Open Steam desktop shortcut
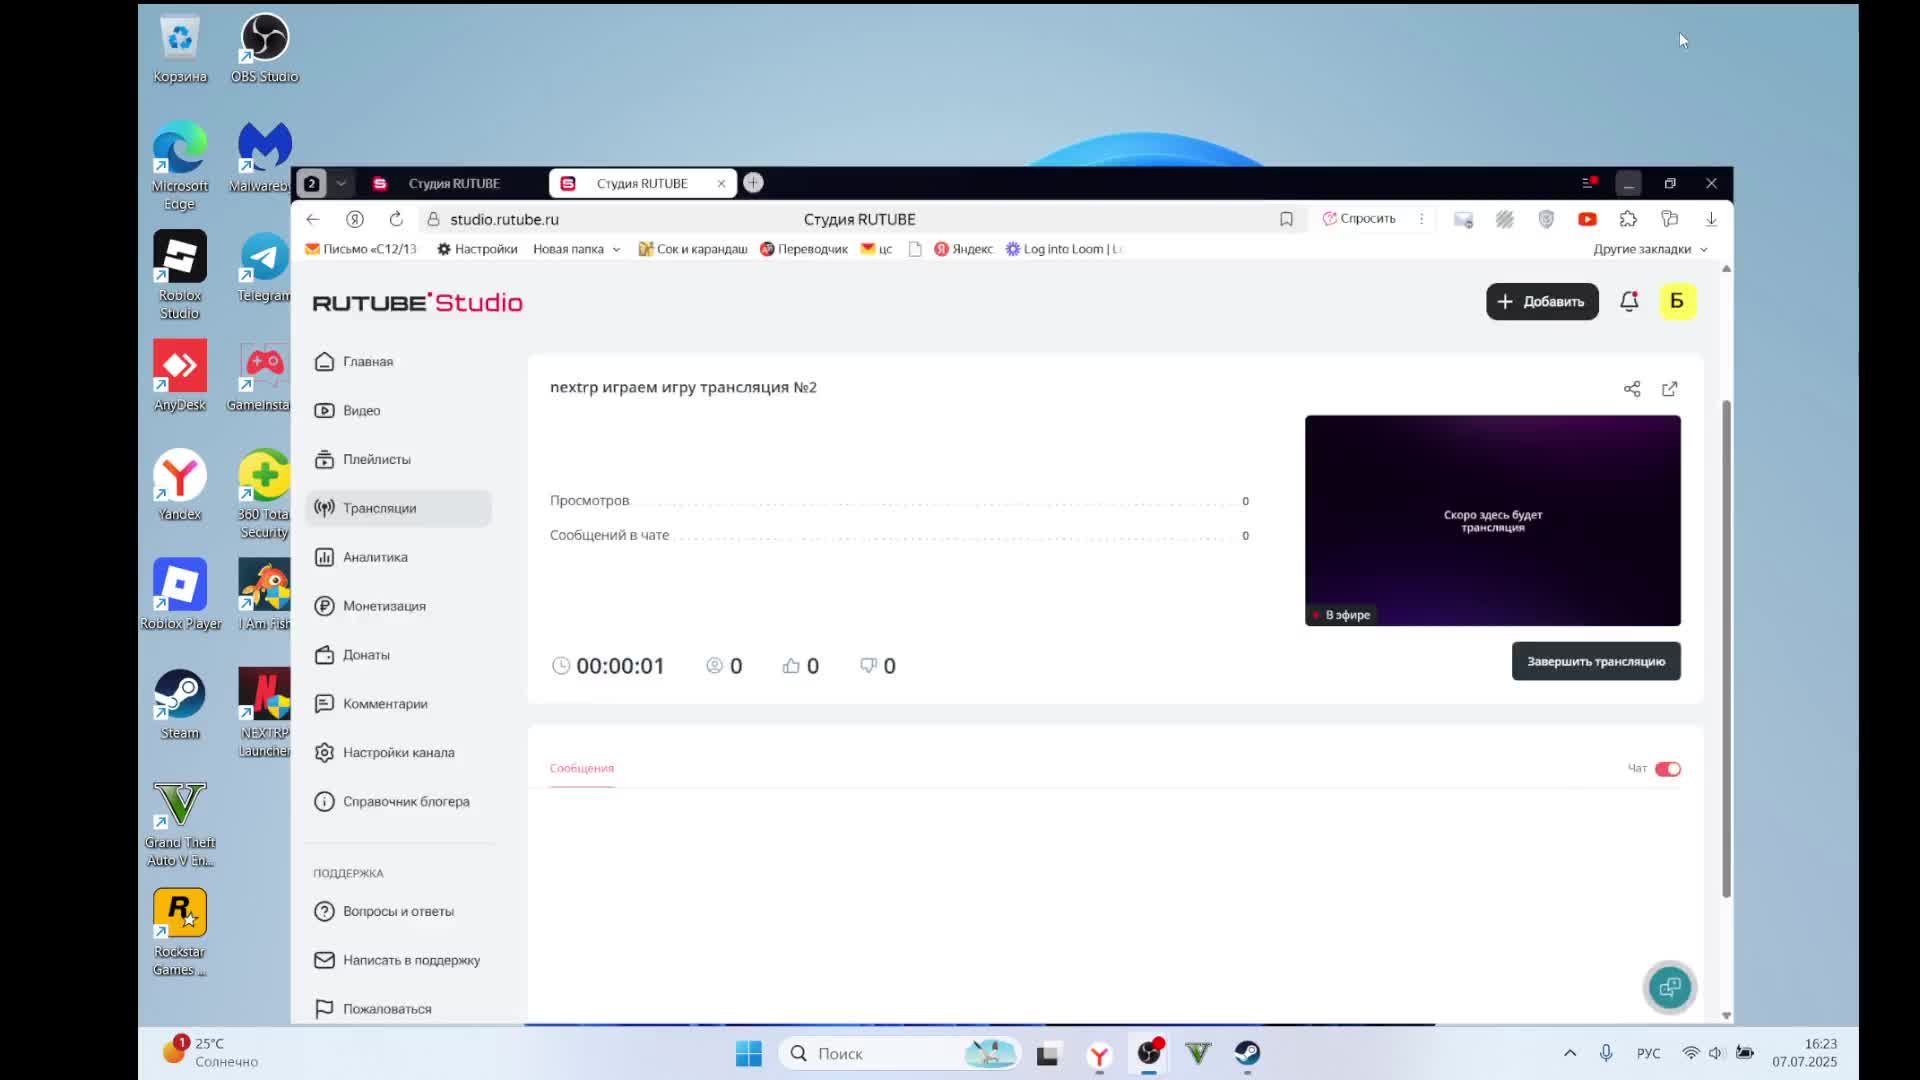 180,704
